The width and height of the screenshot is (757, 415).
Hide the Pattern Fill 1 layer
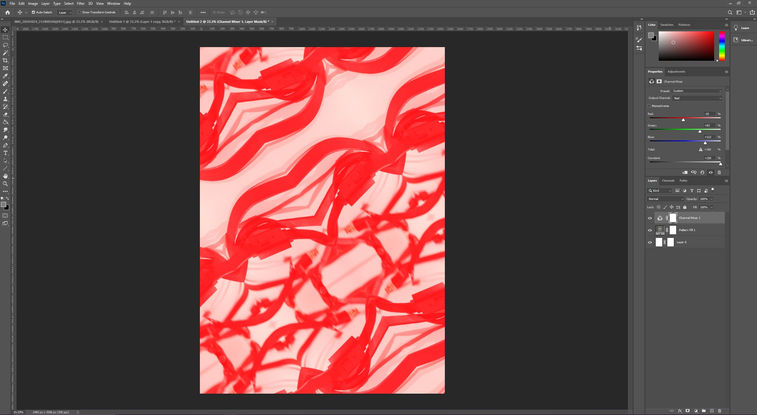[x=650, y=230]
